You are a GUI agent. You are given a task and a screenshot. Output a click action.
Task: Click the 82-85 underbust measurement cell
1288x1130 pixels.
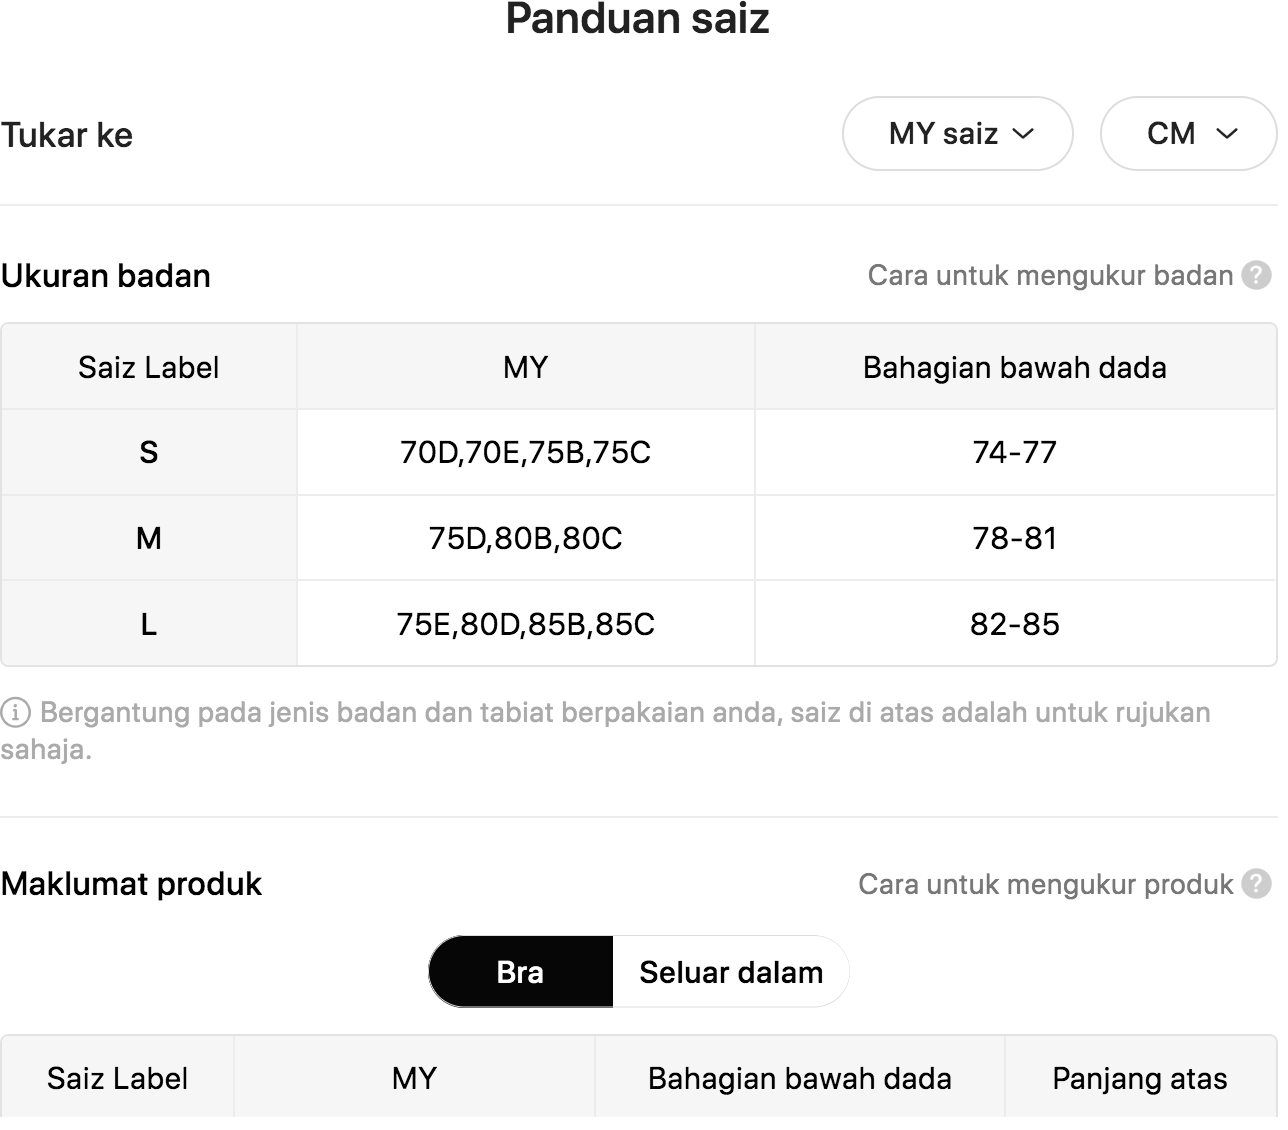point(1015,624)
